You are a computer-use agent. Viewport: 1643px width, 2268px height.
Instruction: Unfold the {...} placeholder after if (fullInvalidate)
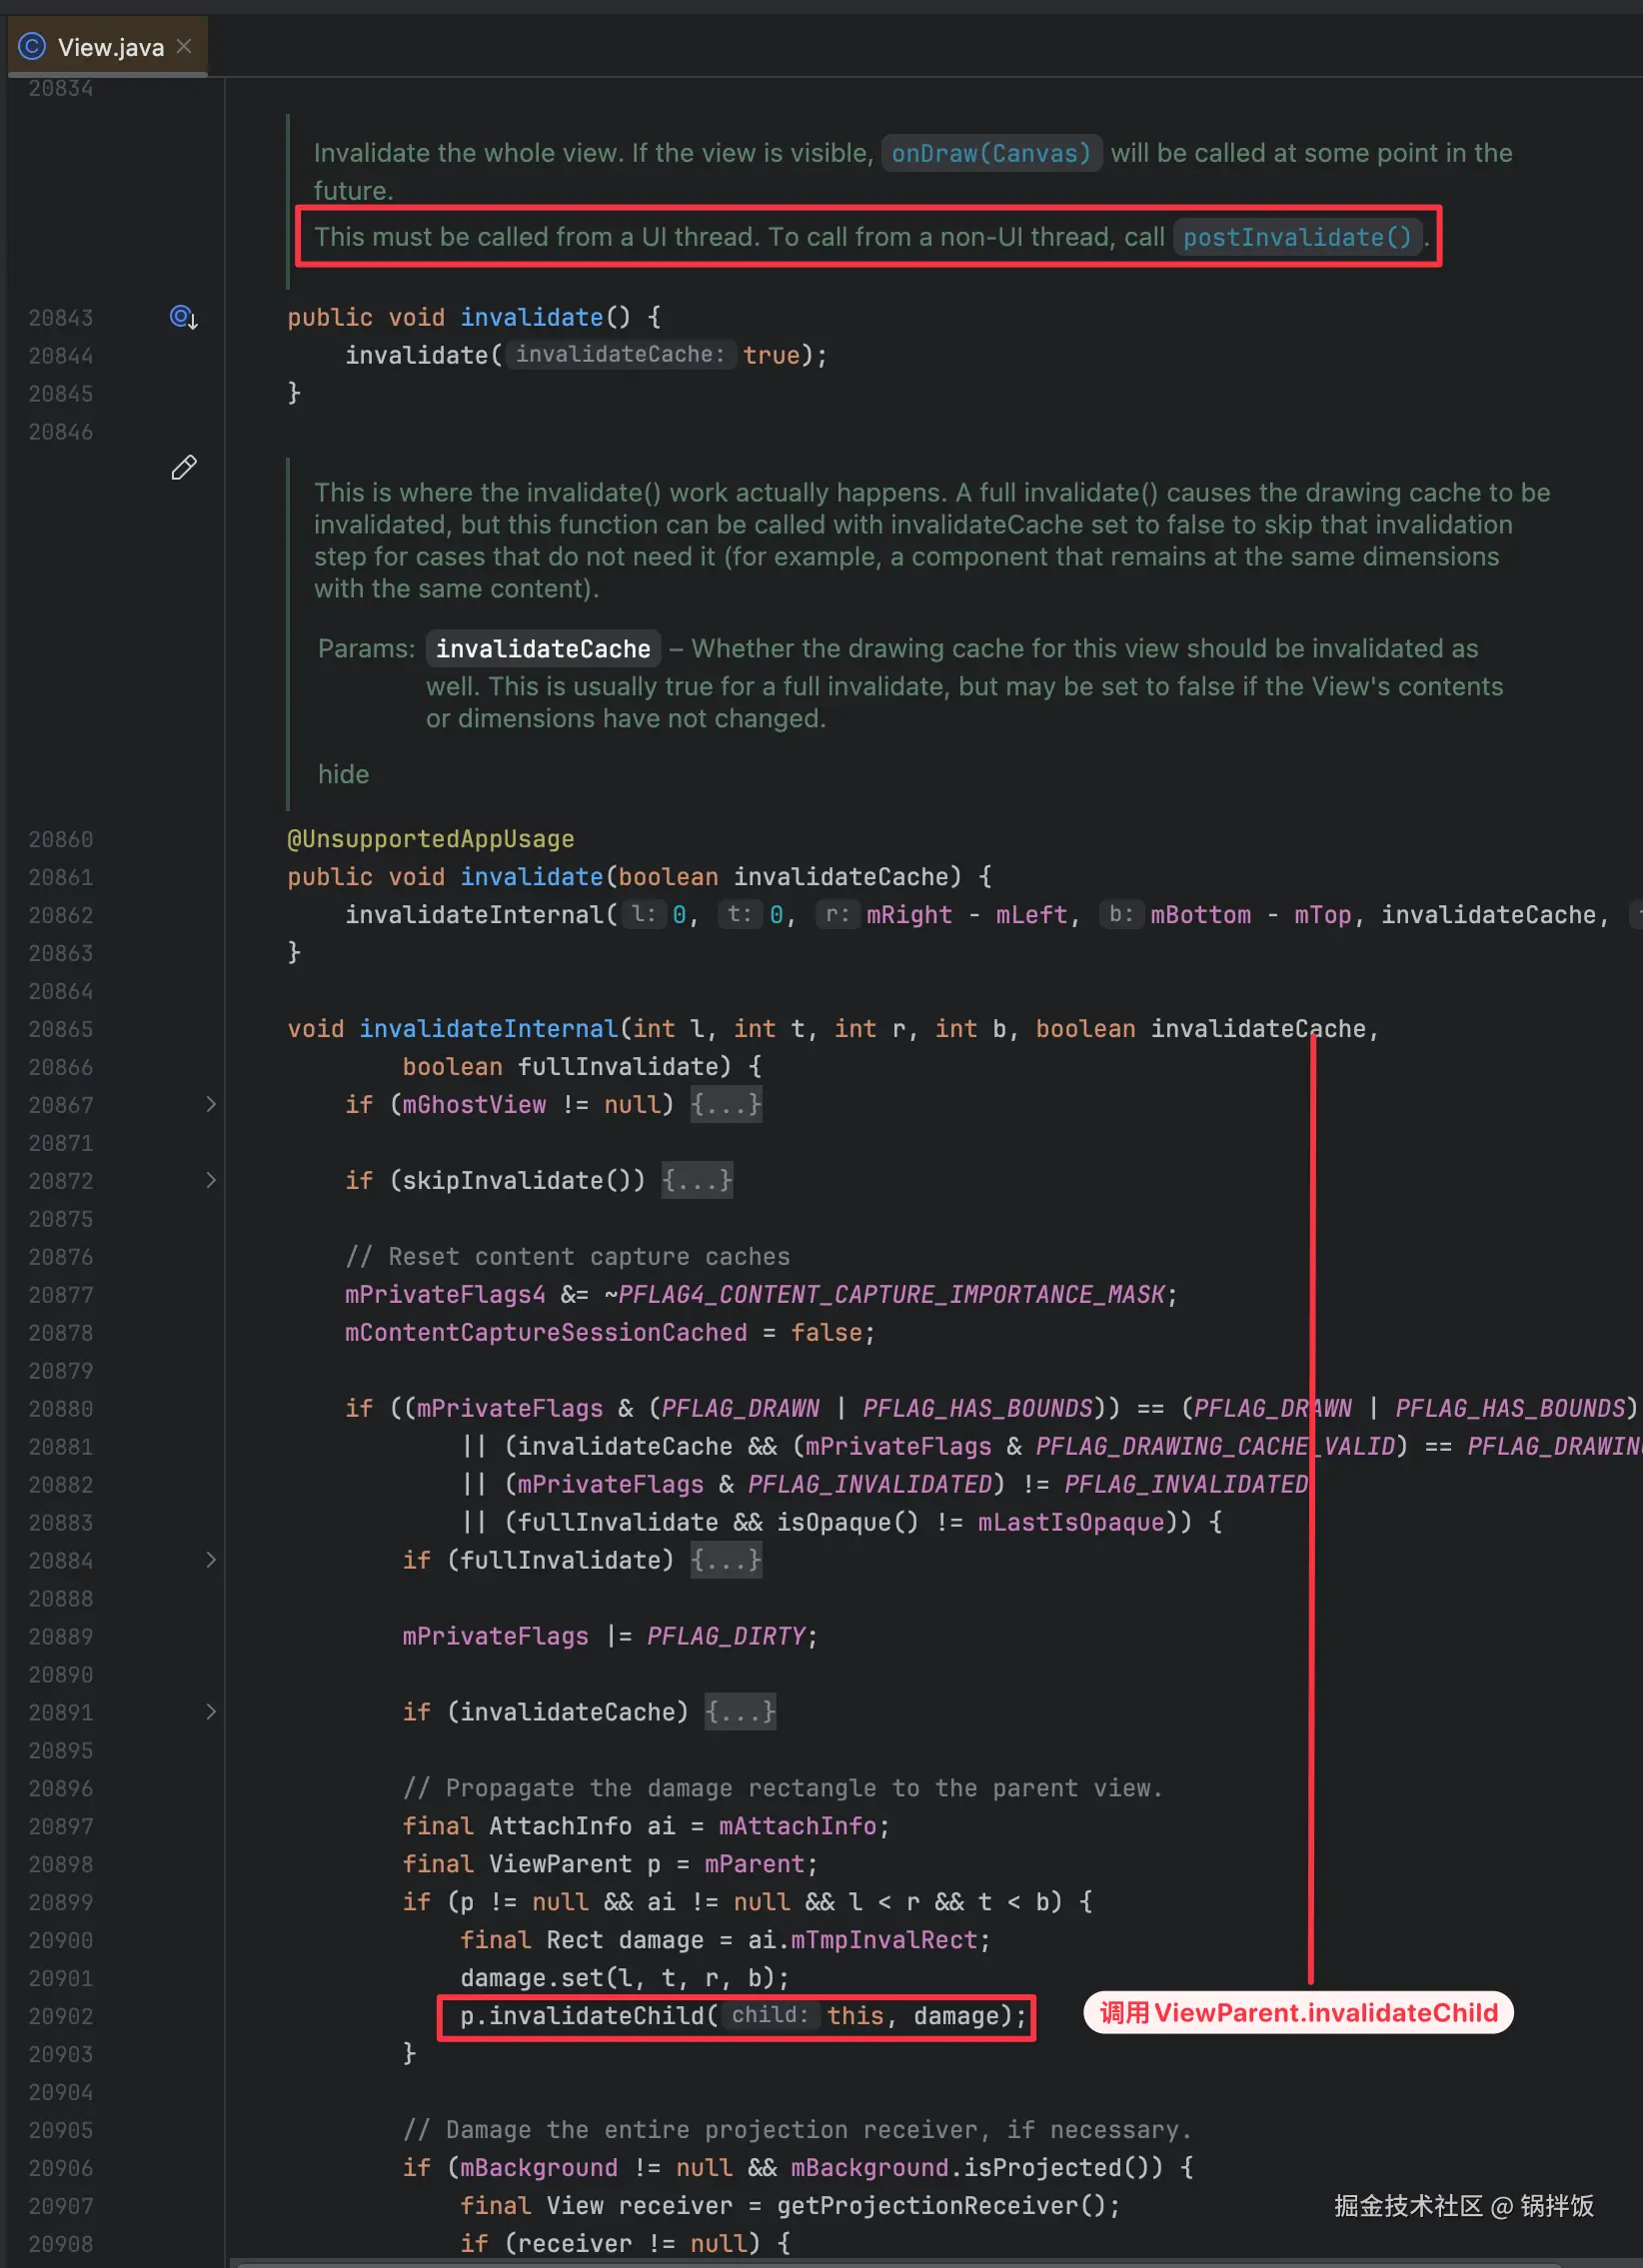pos(726,1561)
